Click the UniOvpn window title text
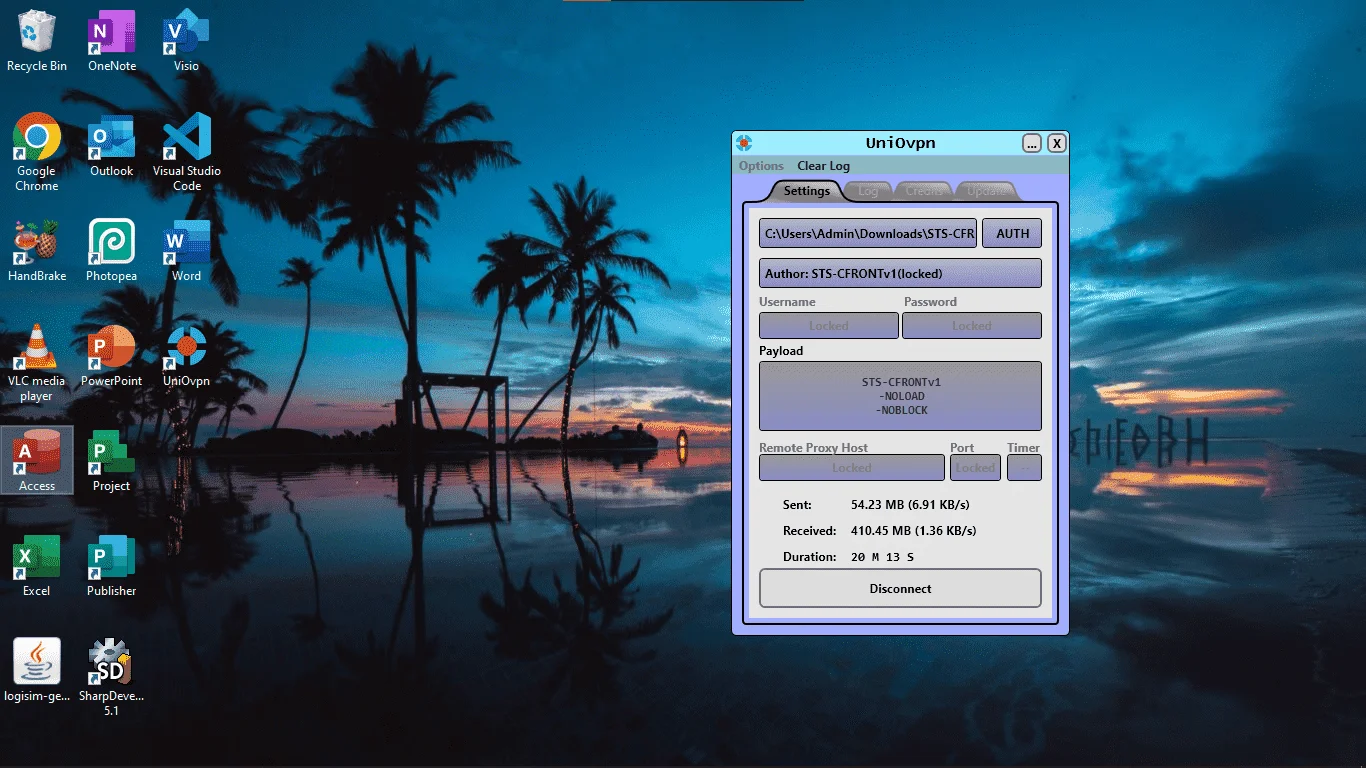 (900, 143)
